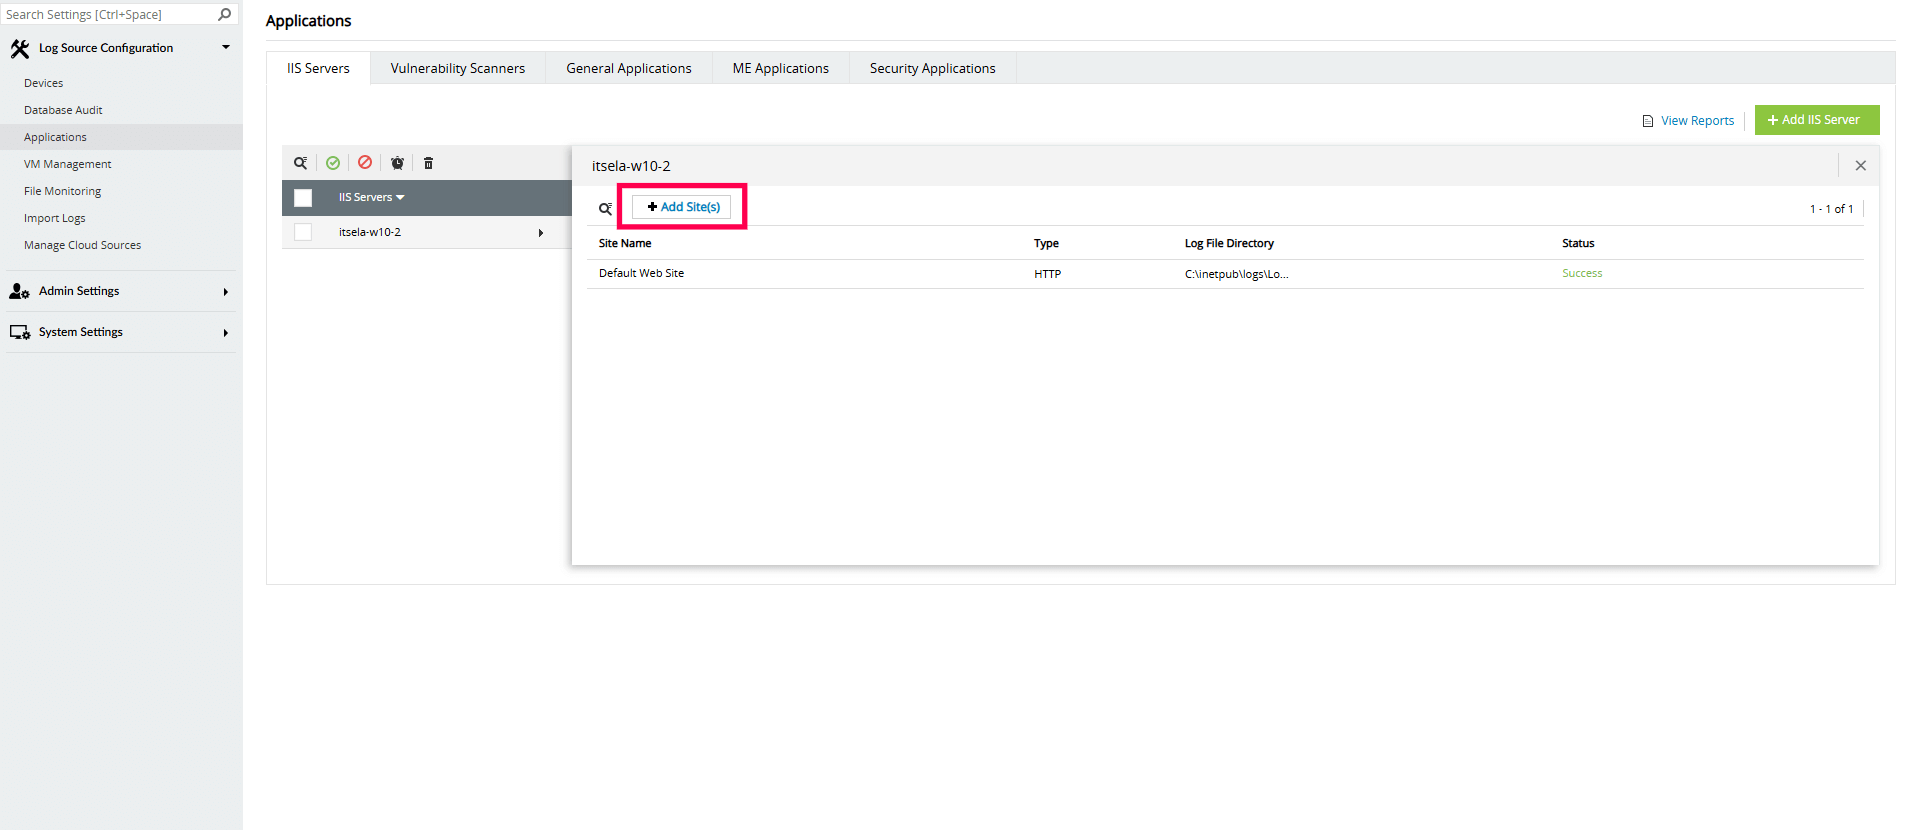
Task: Toggle the select-all IIS Servers checkbox
Action: tap(303, 198)
